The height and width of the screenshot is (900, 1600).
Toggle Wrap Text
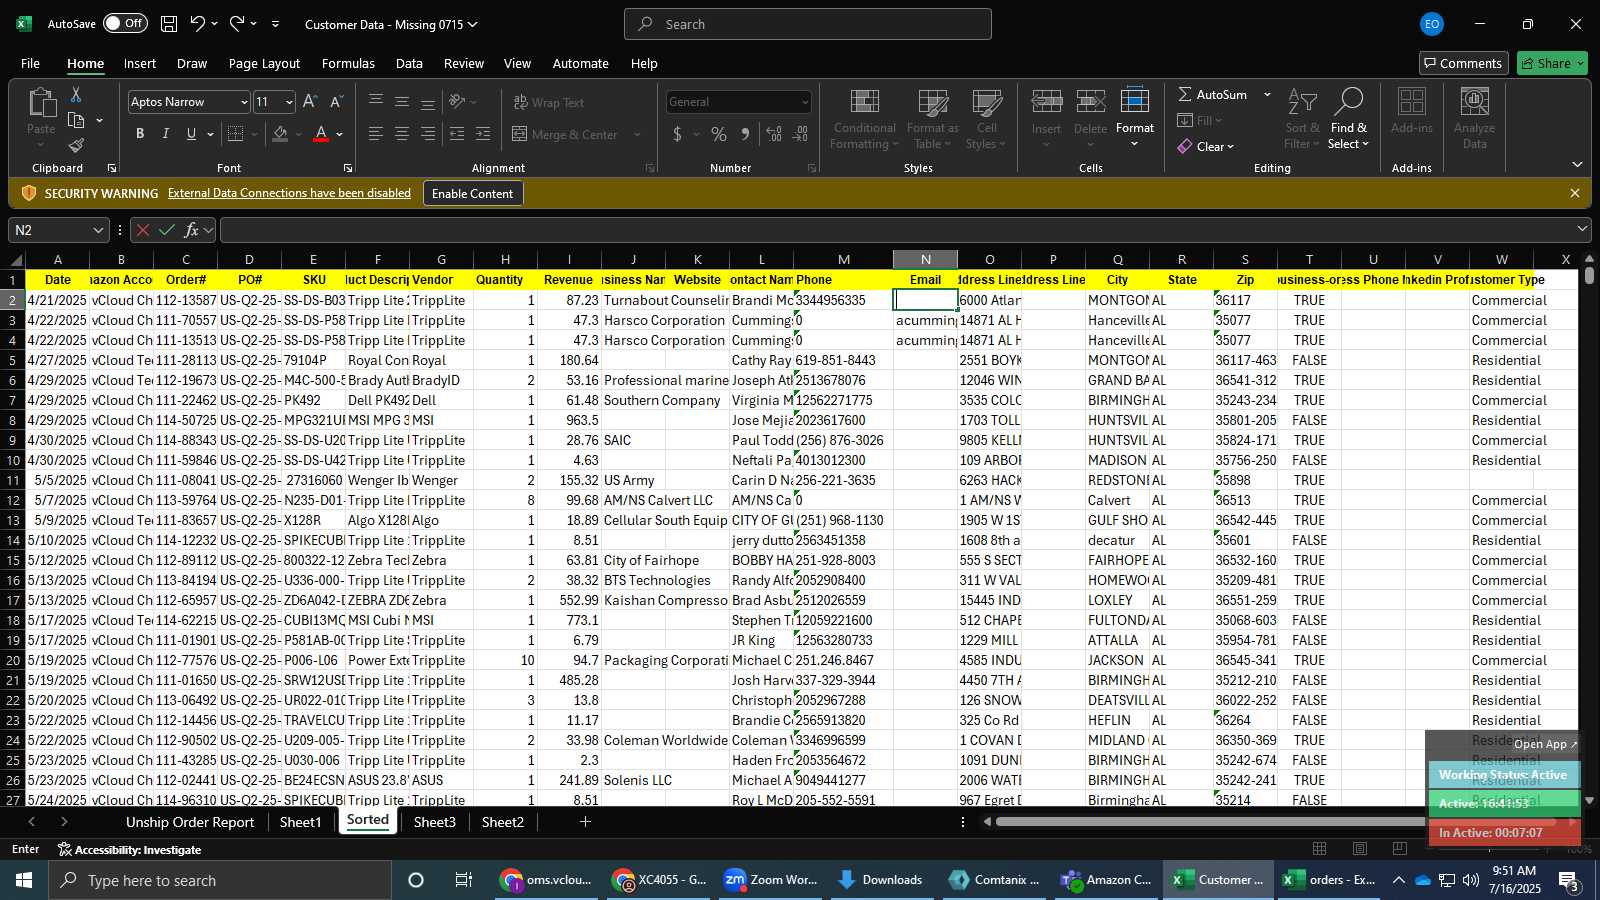click(x=549, y=102)
